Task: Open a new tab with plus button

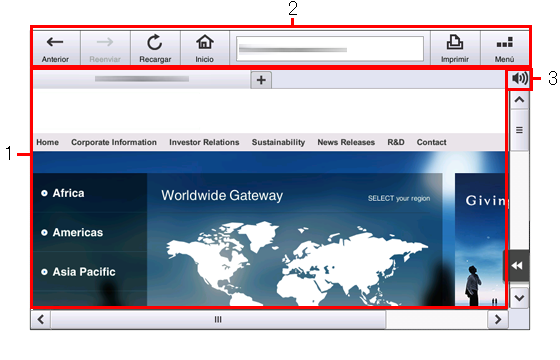Action: coord(261,80)
